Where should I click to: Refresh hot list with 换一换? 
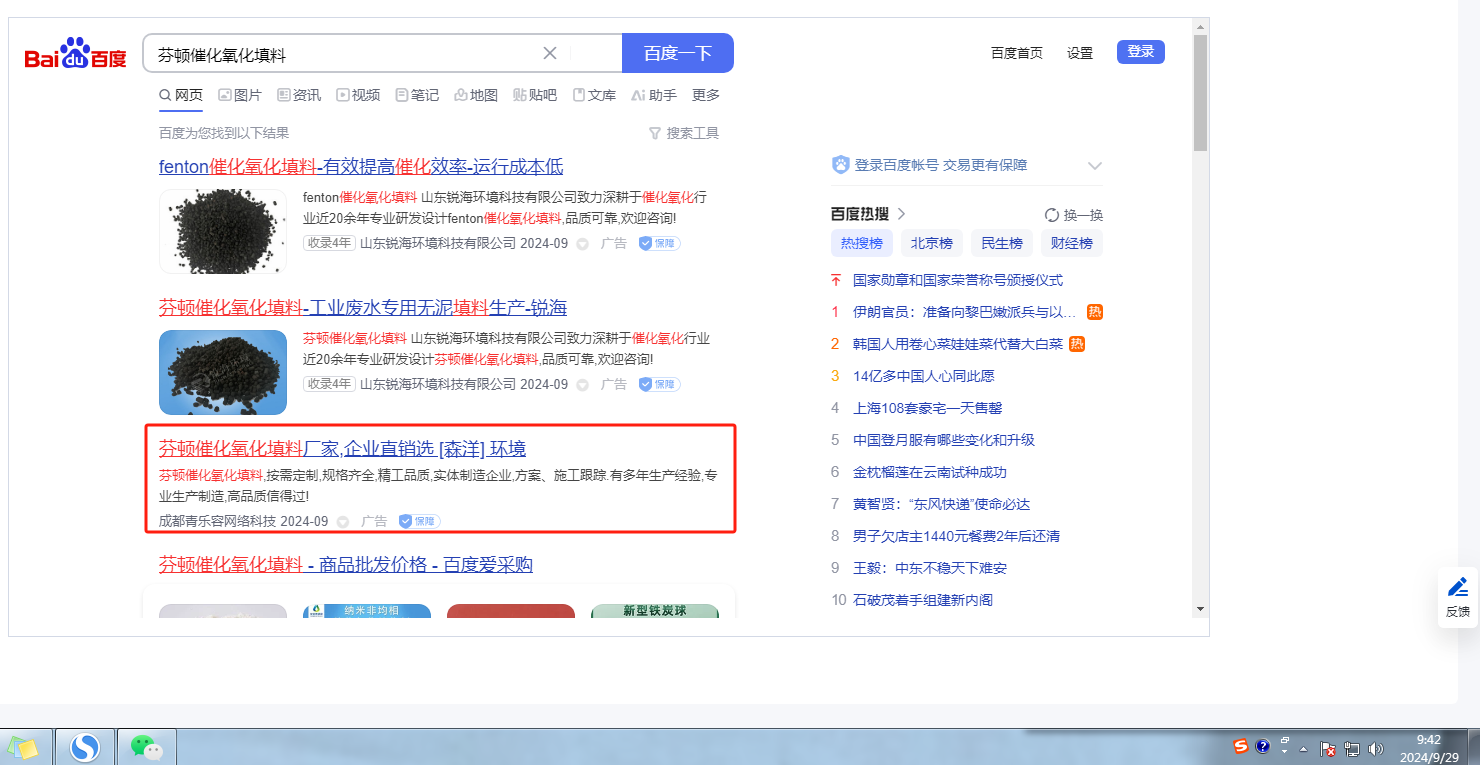[1074, 215]
